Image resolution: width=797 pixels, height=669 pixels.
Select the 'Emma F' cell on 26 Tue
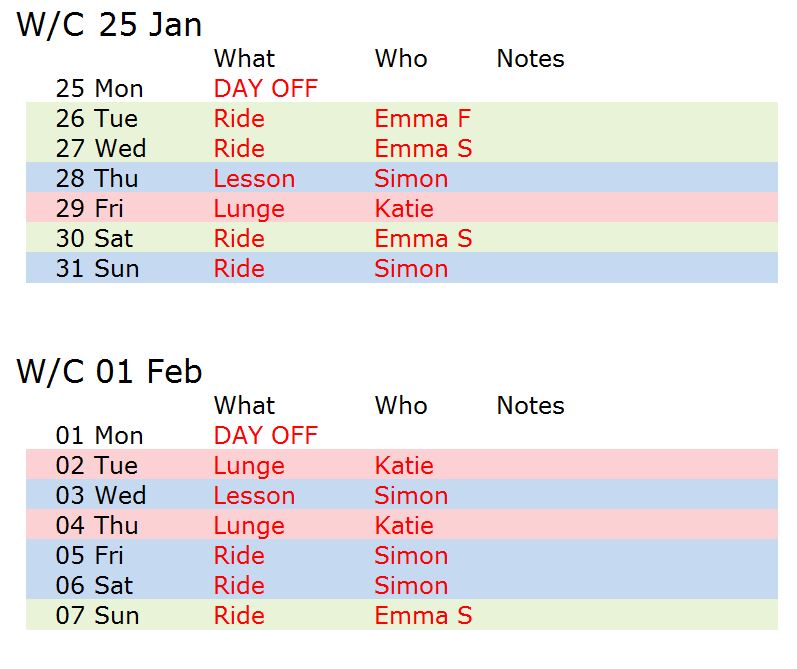pos(422,119)
